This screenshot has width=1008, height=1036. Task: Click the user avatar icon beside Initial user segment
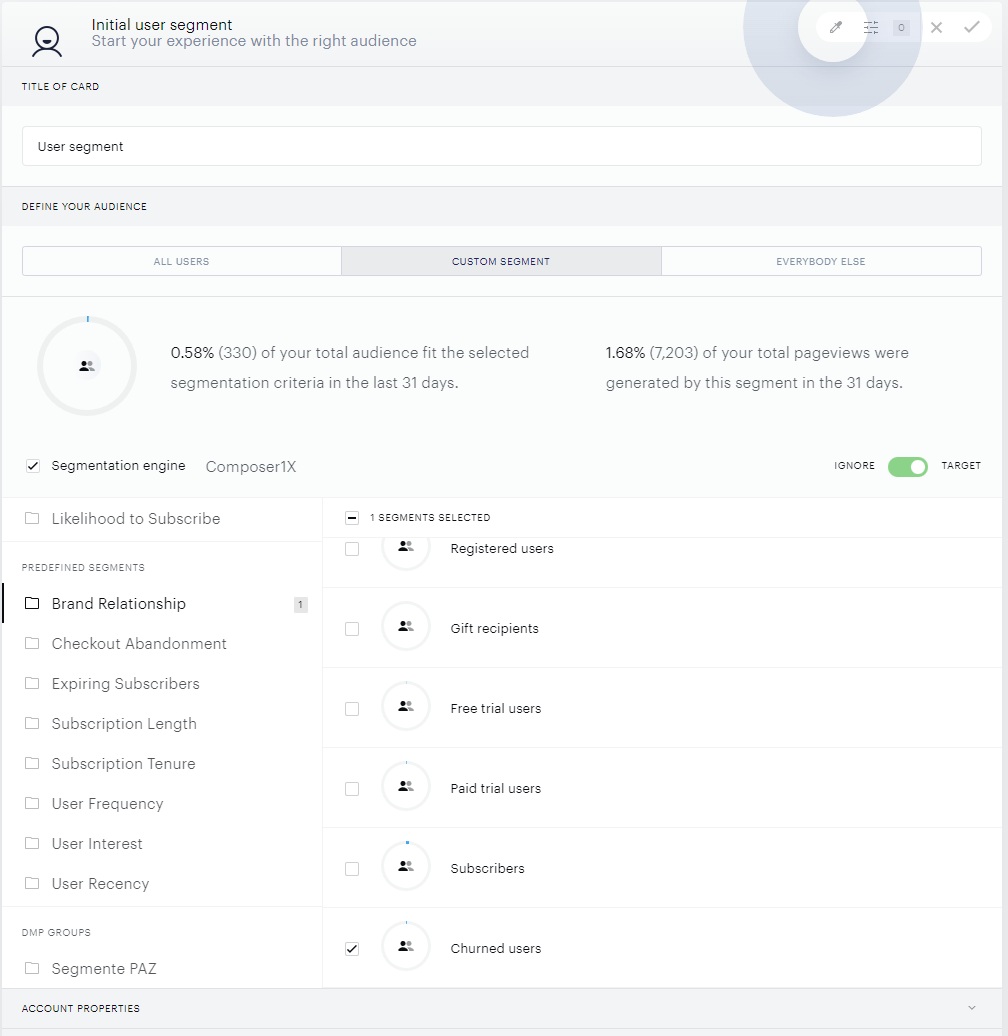pyautogui.click(x=47, y=41)
